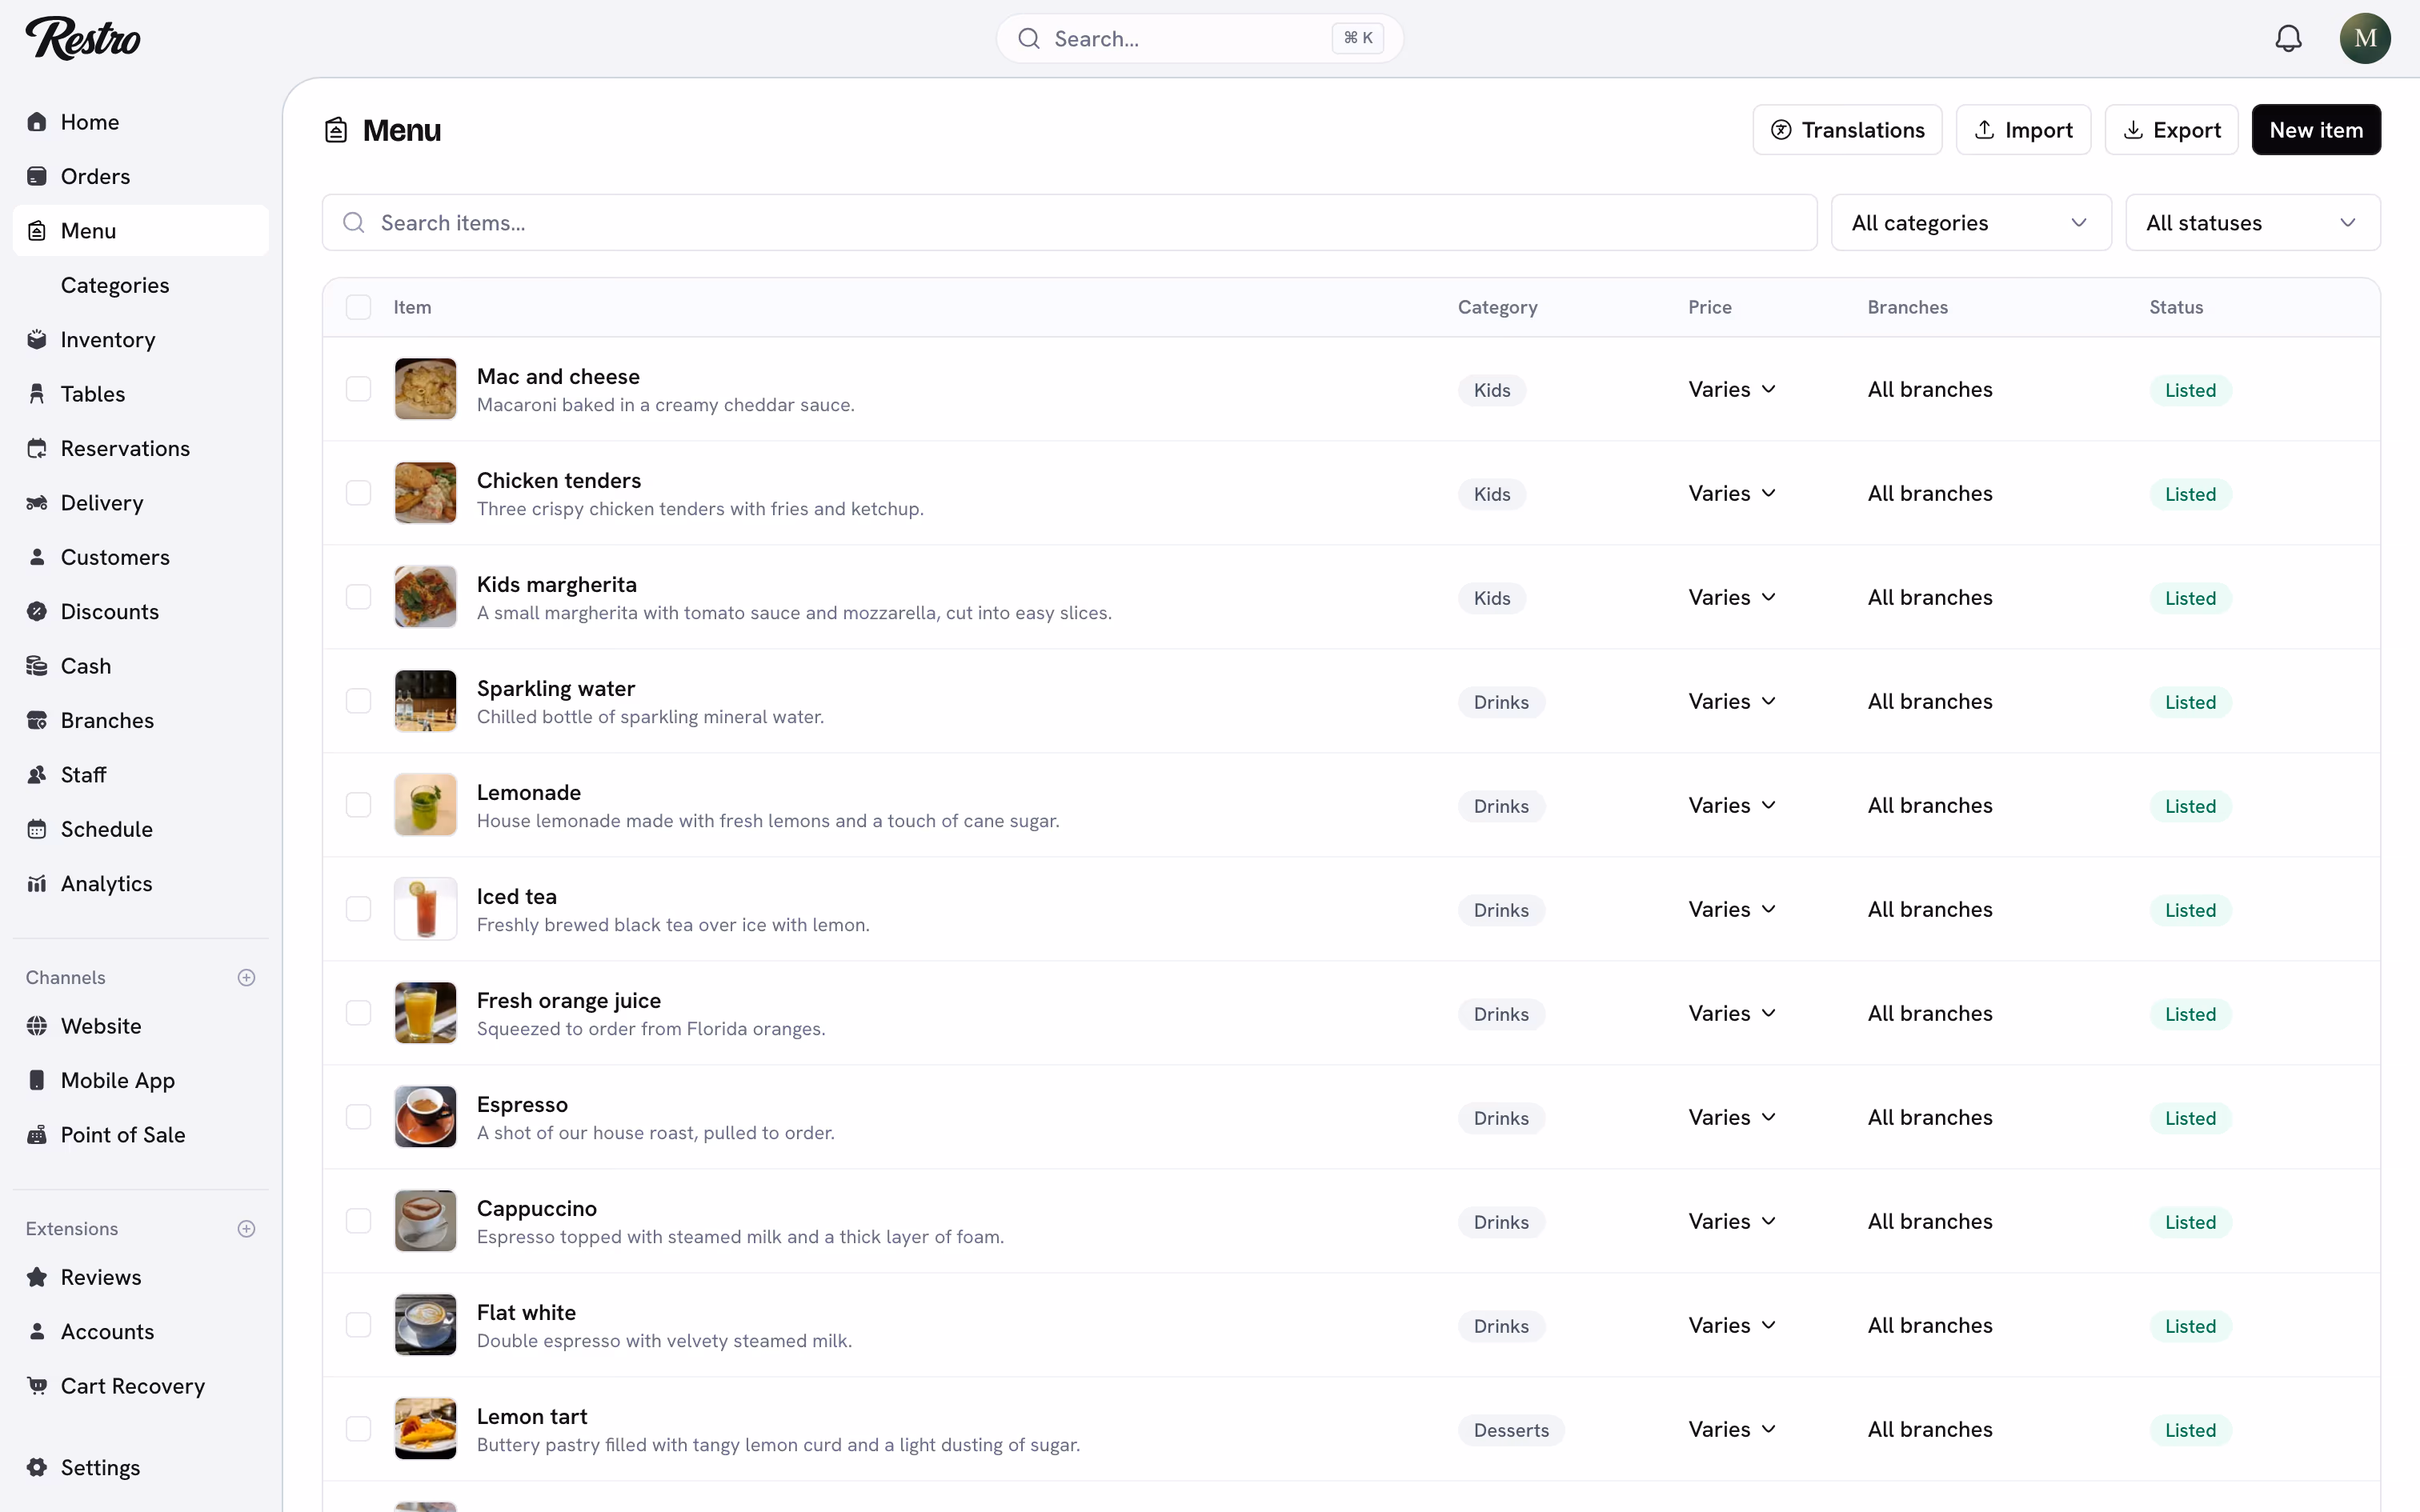This screenshot has height=1512, width=2420.
Task: Expand Iced tea Varies price
Action: pyautogui.click(x=1732, y=910)
